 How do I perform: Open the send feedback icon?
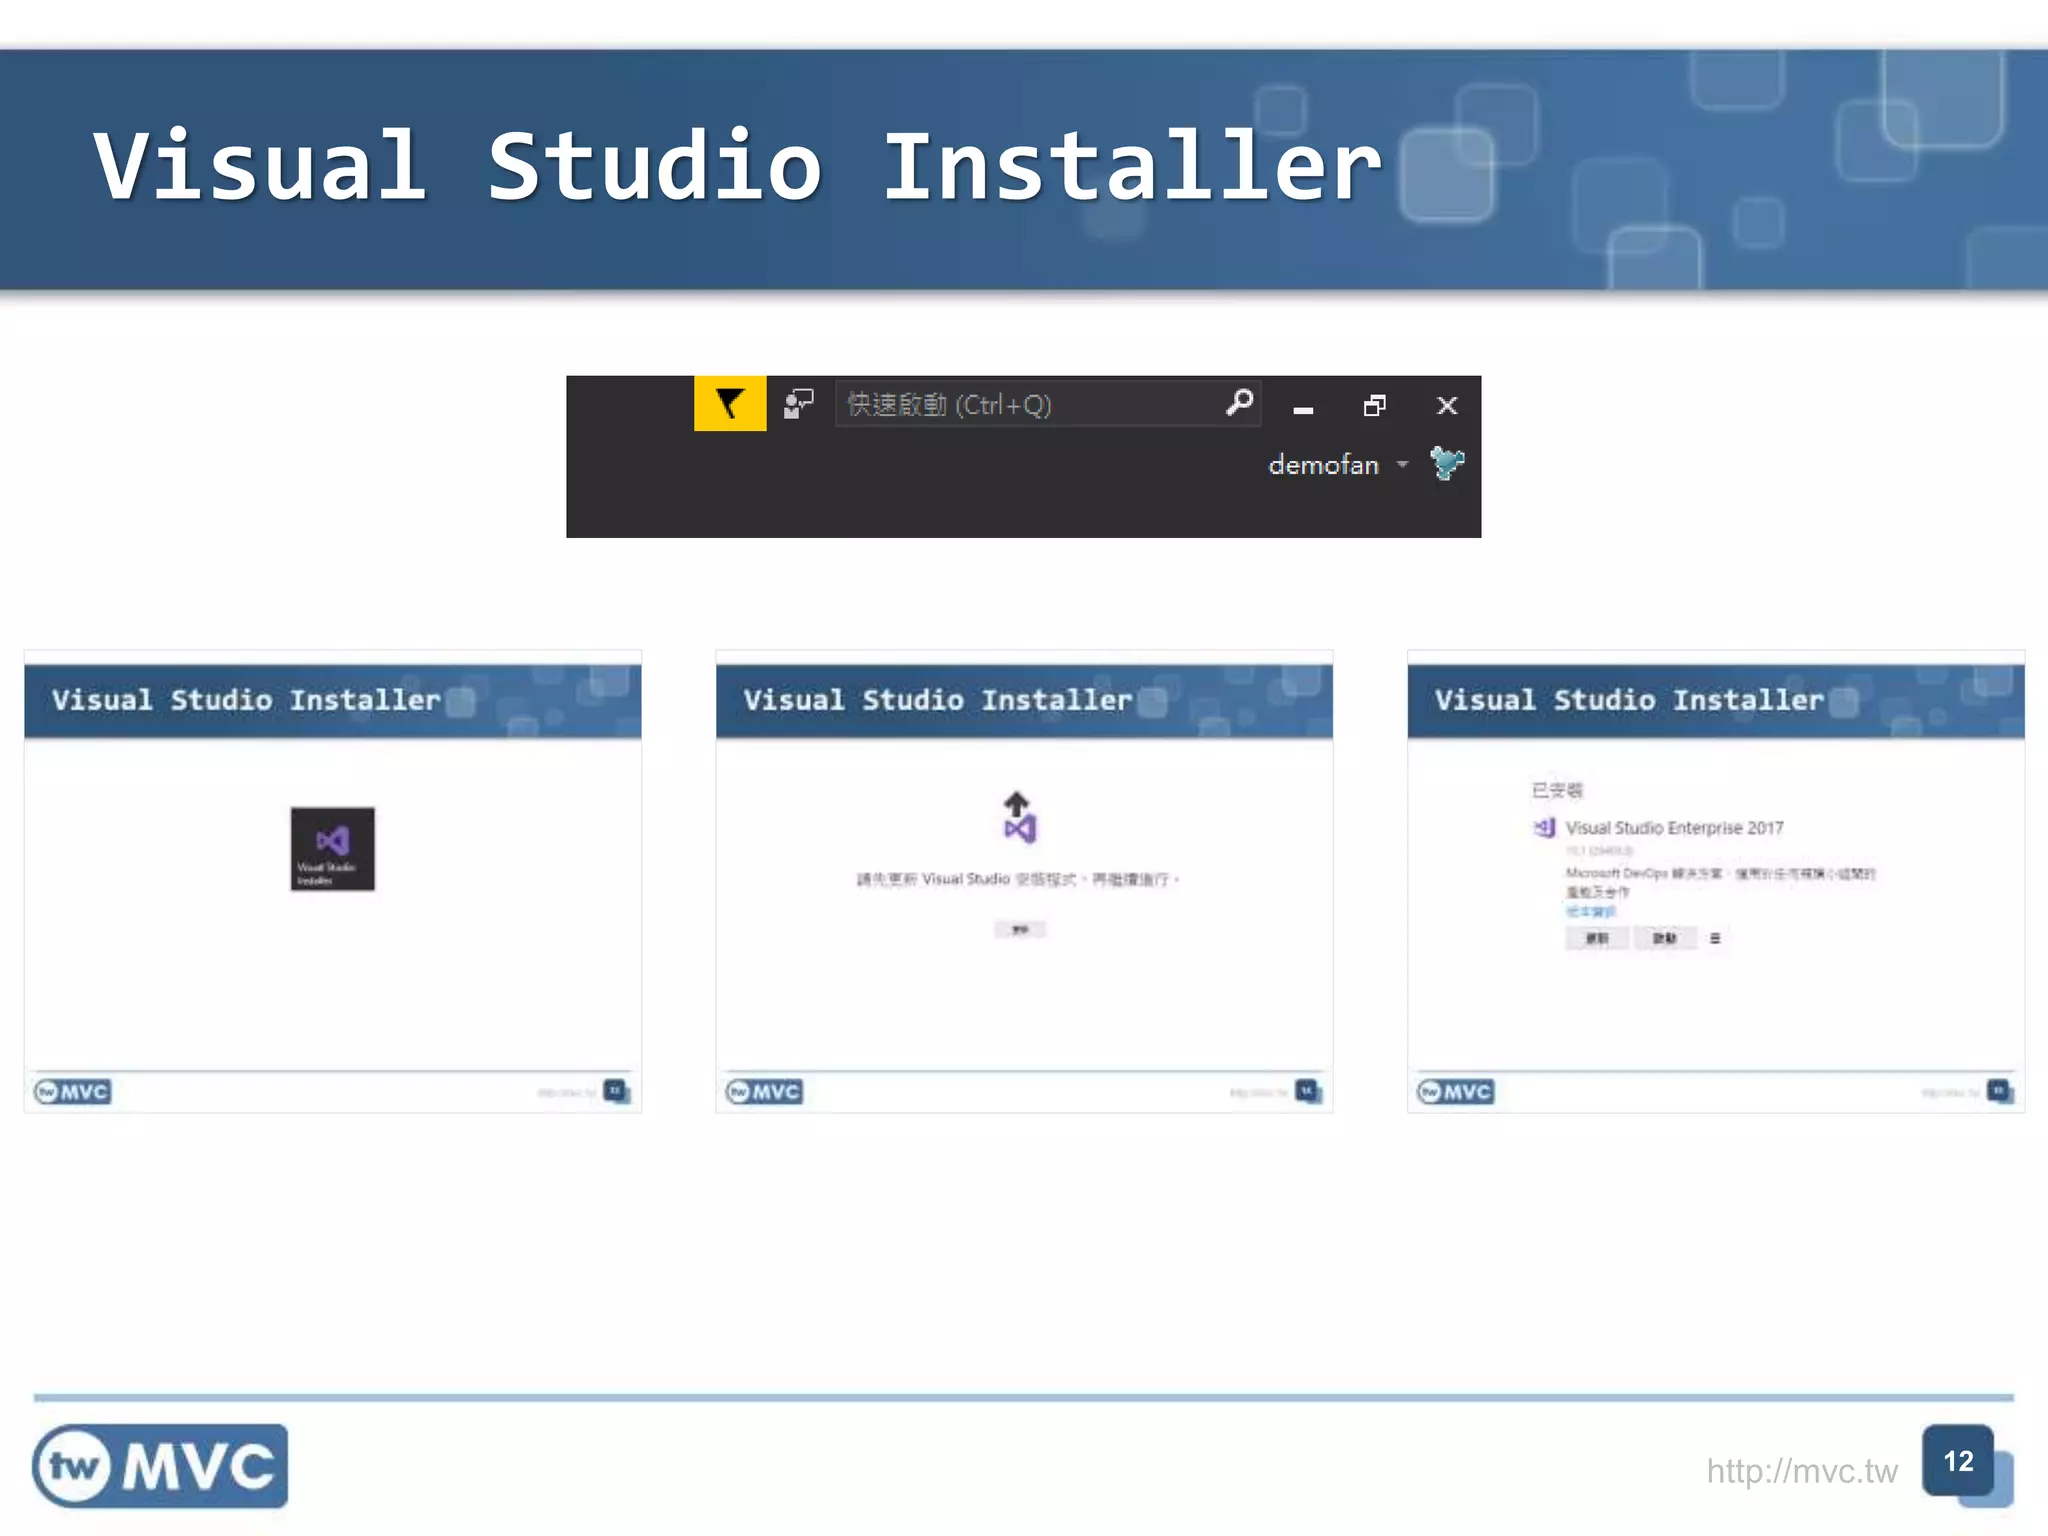click(798, 404)
